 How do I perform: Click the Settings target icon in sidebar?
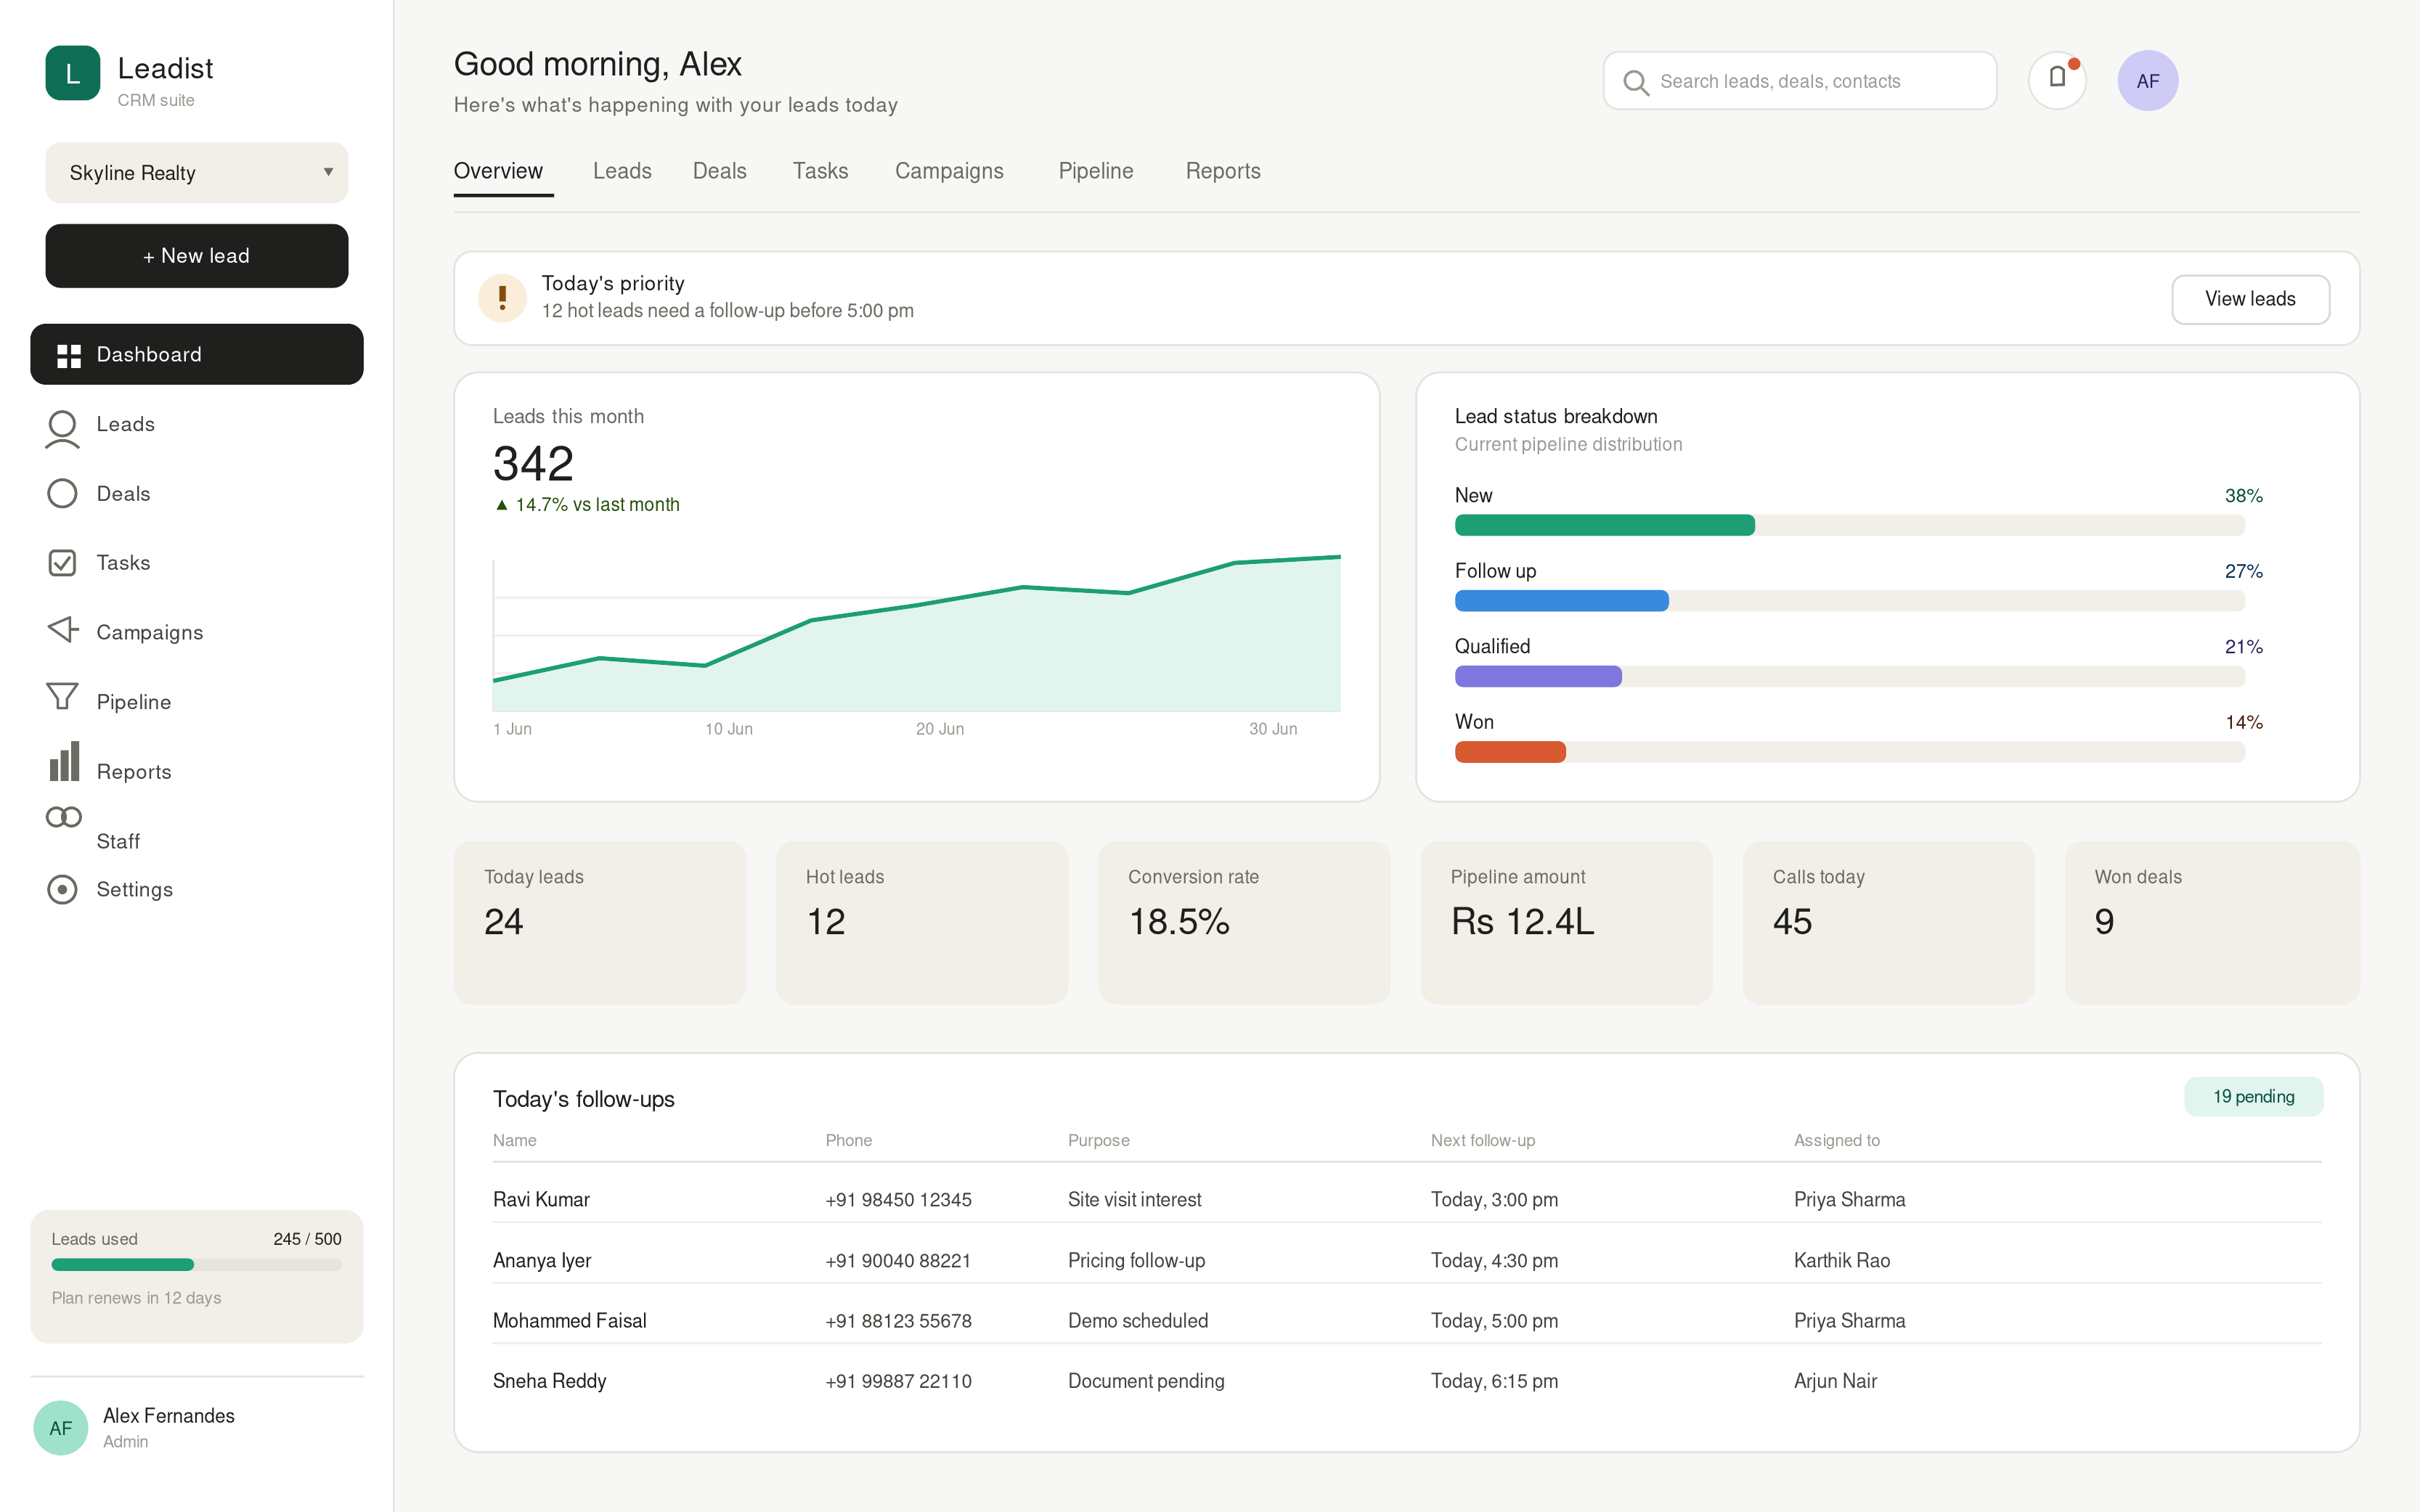tap(62, 889)
